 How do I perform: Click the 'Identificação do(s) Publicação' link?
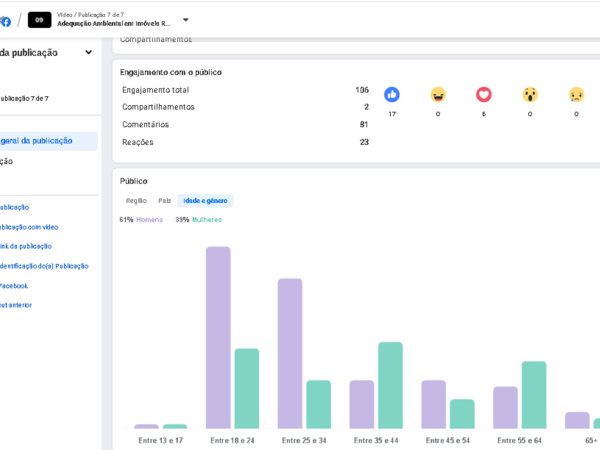pyautogui.click(x=44, y=266)
